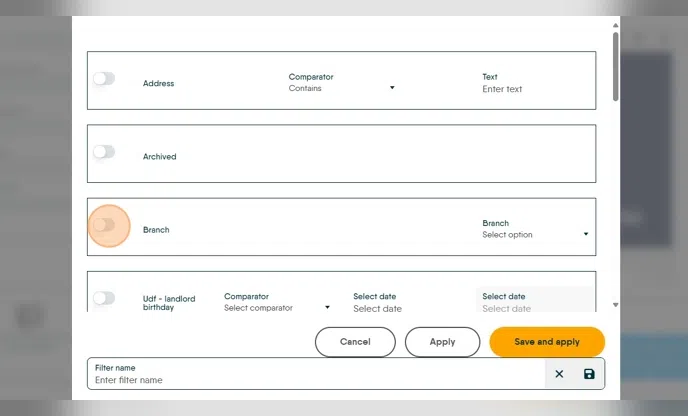The height and width of the screenshot is (416, 688).
Task: Click the save filter floppy disk icon
Action: click(x=589, y=374)
